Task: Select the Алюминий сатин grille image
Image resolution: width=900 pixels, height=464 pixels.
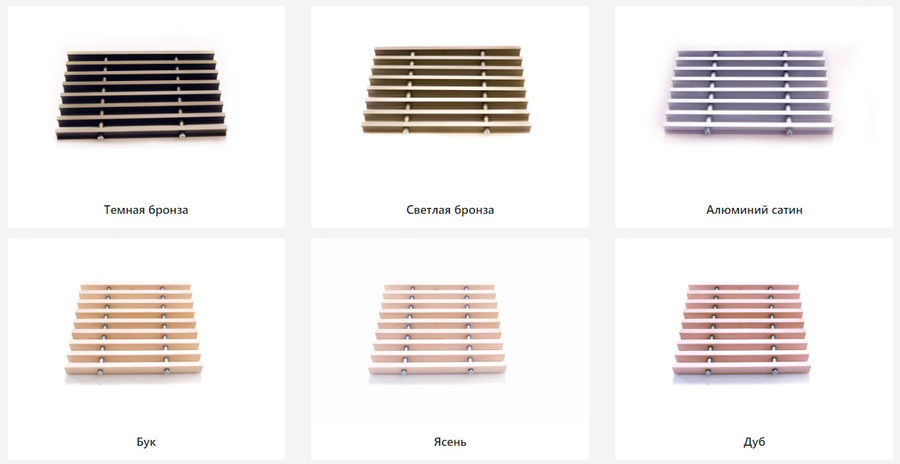Action: pos(749,92)
